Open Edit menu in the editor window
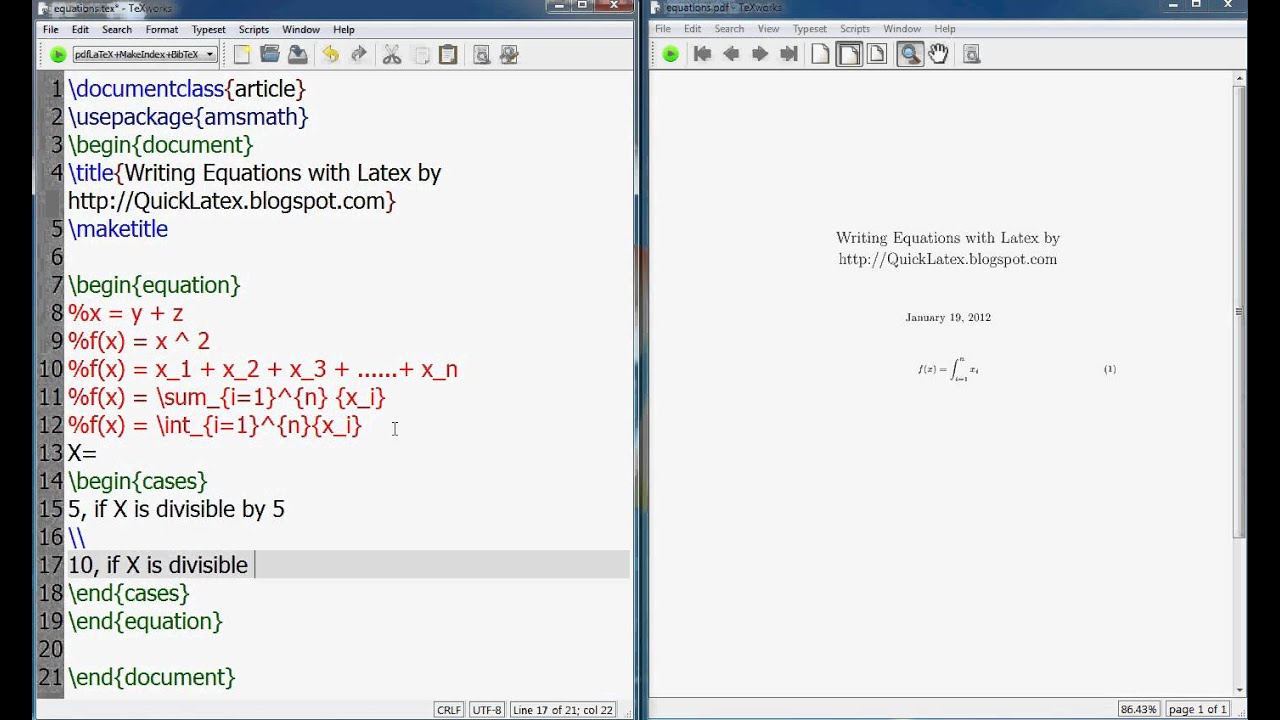1280x720 pixels. point(80,29)
